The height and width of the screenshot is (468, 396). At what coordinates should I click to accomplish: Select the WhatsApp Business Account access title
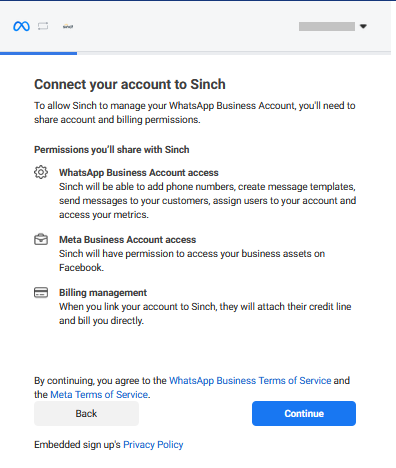tap(139, 173)
